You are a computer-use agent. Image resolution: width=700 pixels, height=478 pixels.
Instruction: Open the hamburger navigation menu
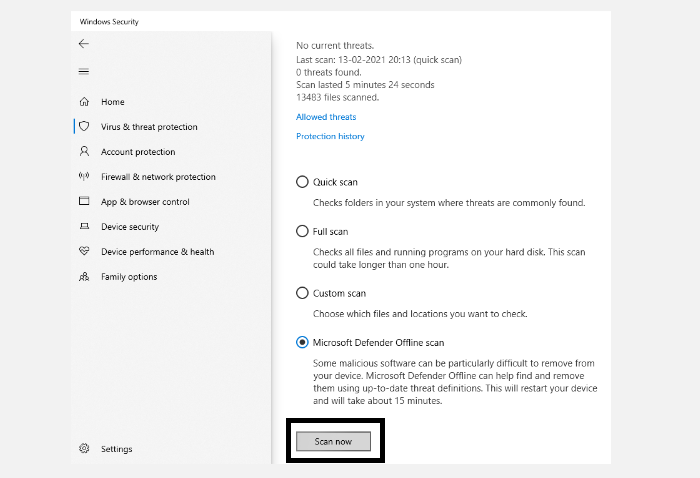pos(83,71)
